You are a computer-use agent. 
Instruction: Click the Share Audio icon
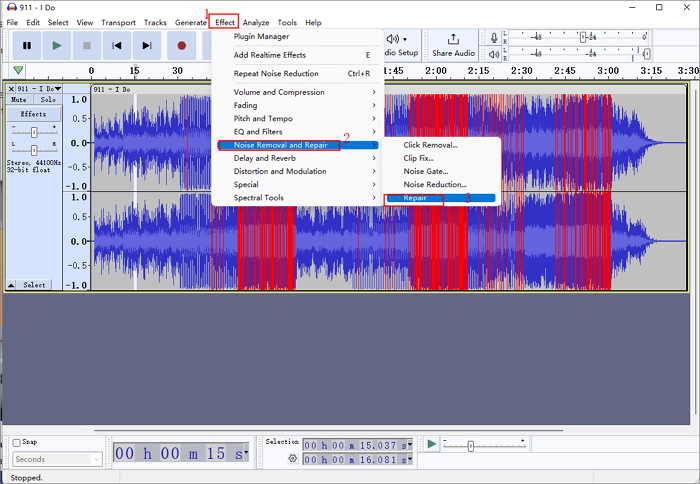click(x=453, y=39)
